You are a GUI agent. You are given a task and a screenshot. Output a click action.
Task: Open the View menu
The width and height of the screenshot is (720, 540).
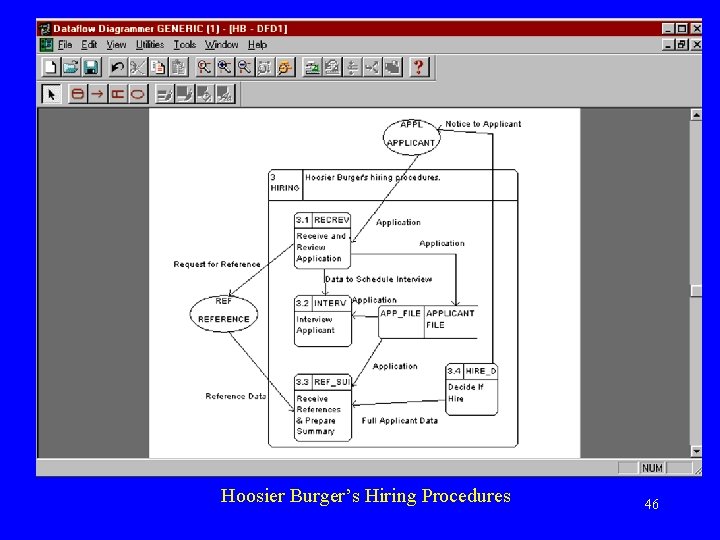click(116, 45)
